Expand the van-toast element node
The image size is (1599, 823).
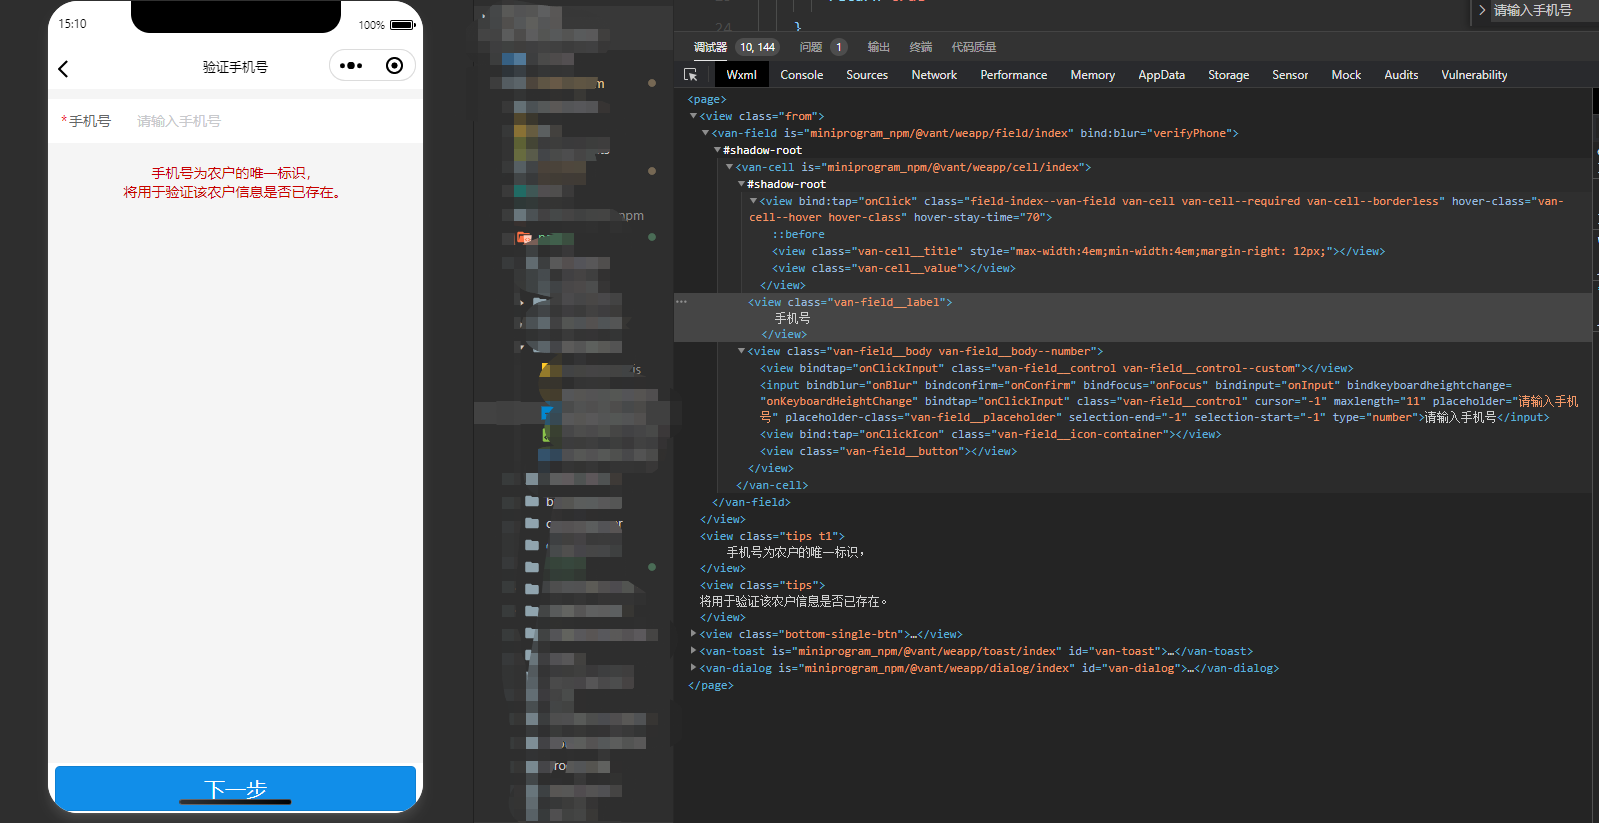point(693,651)
